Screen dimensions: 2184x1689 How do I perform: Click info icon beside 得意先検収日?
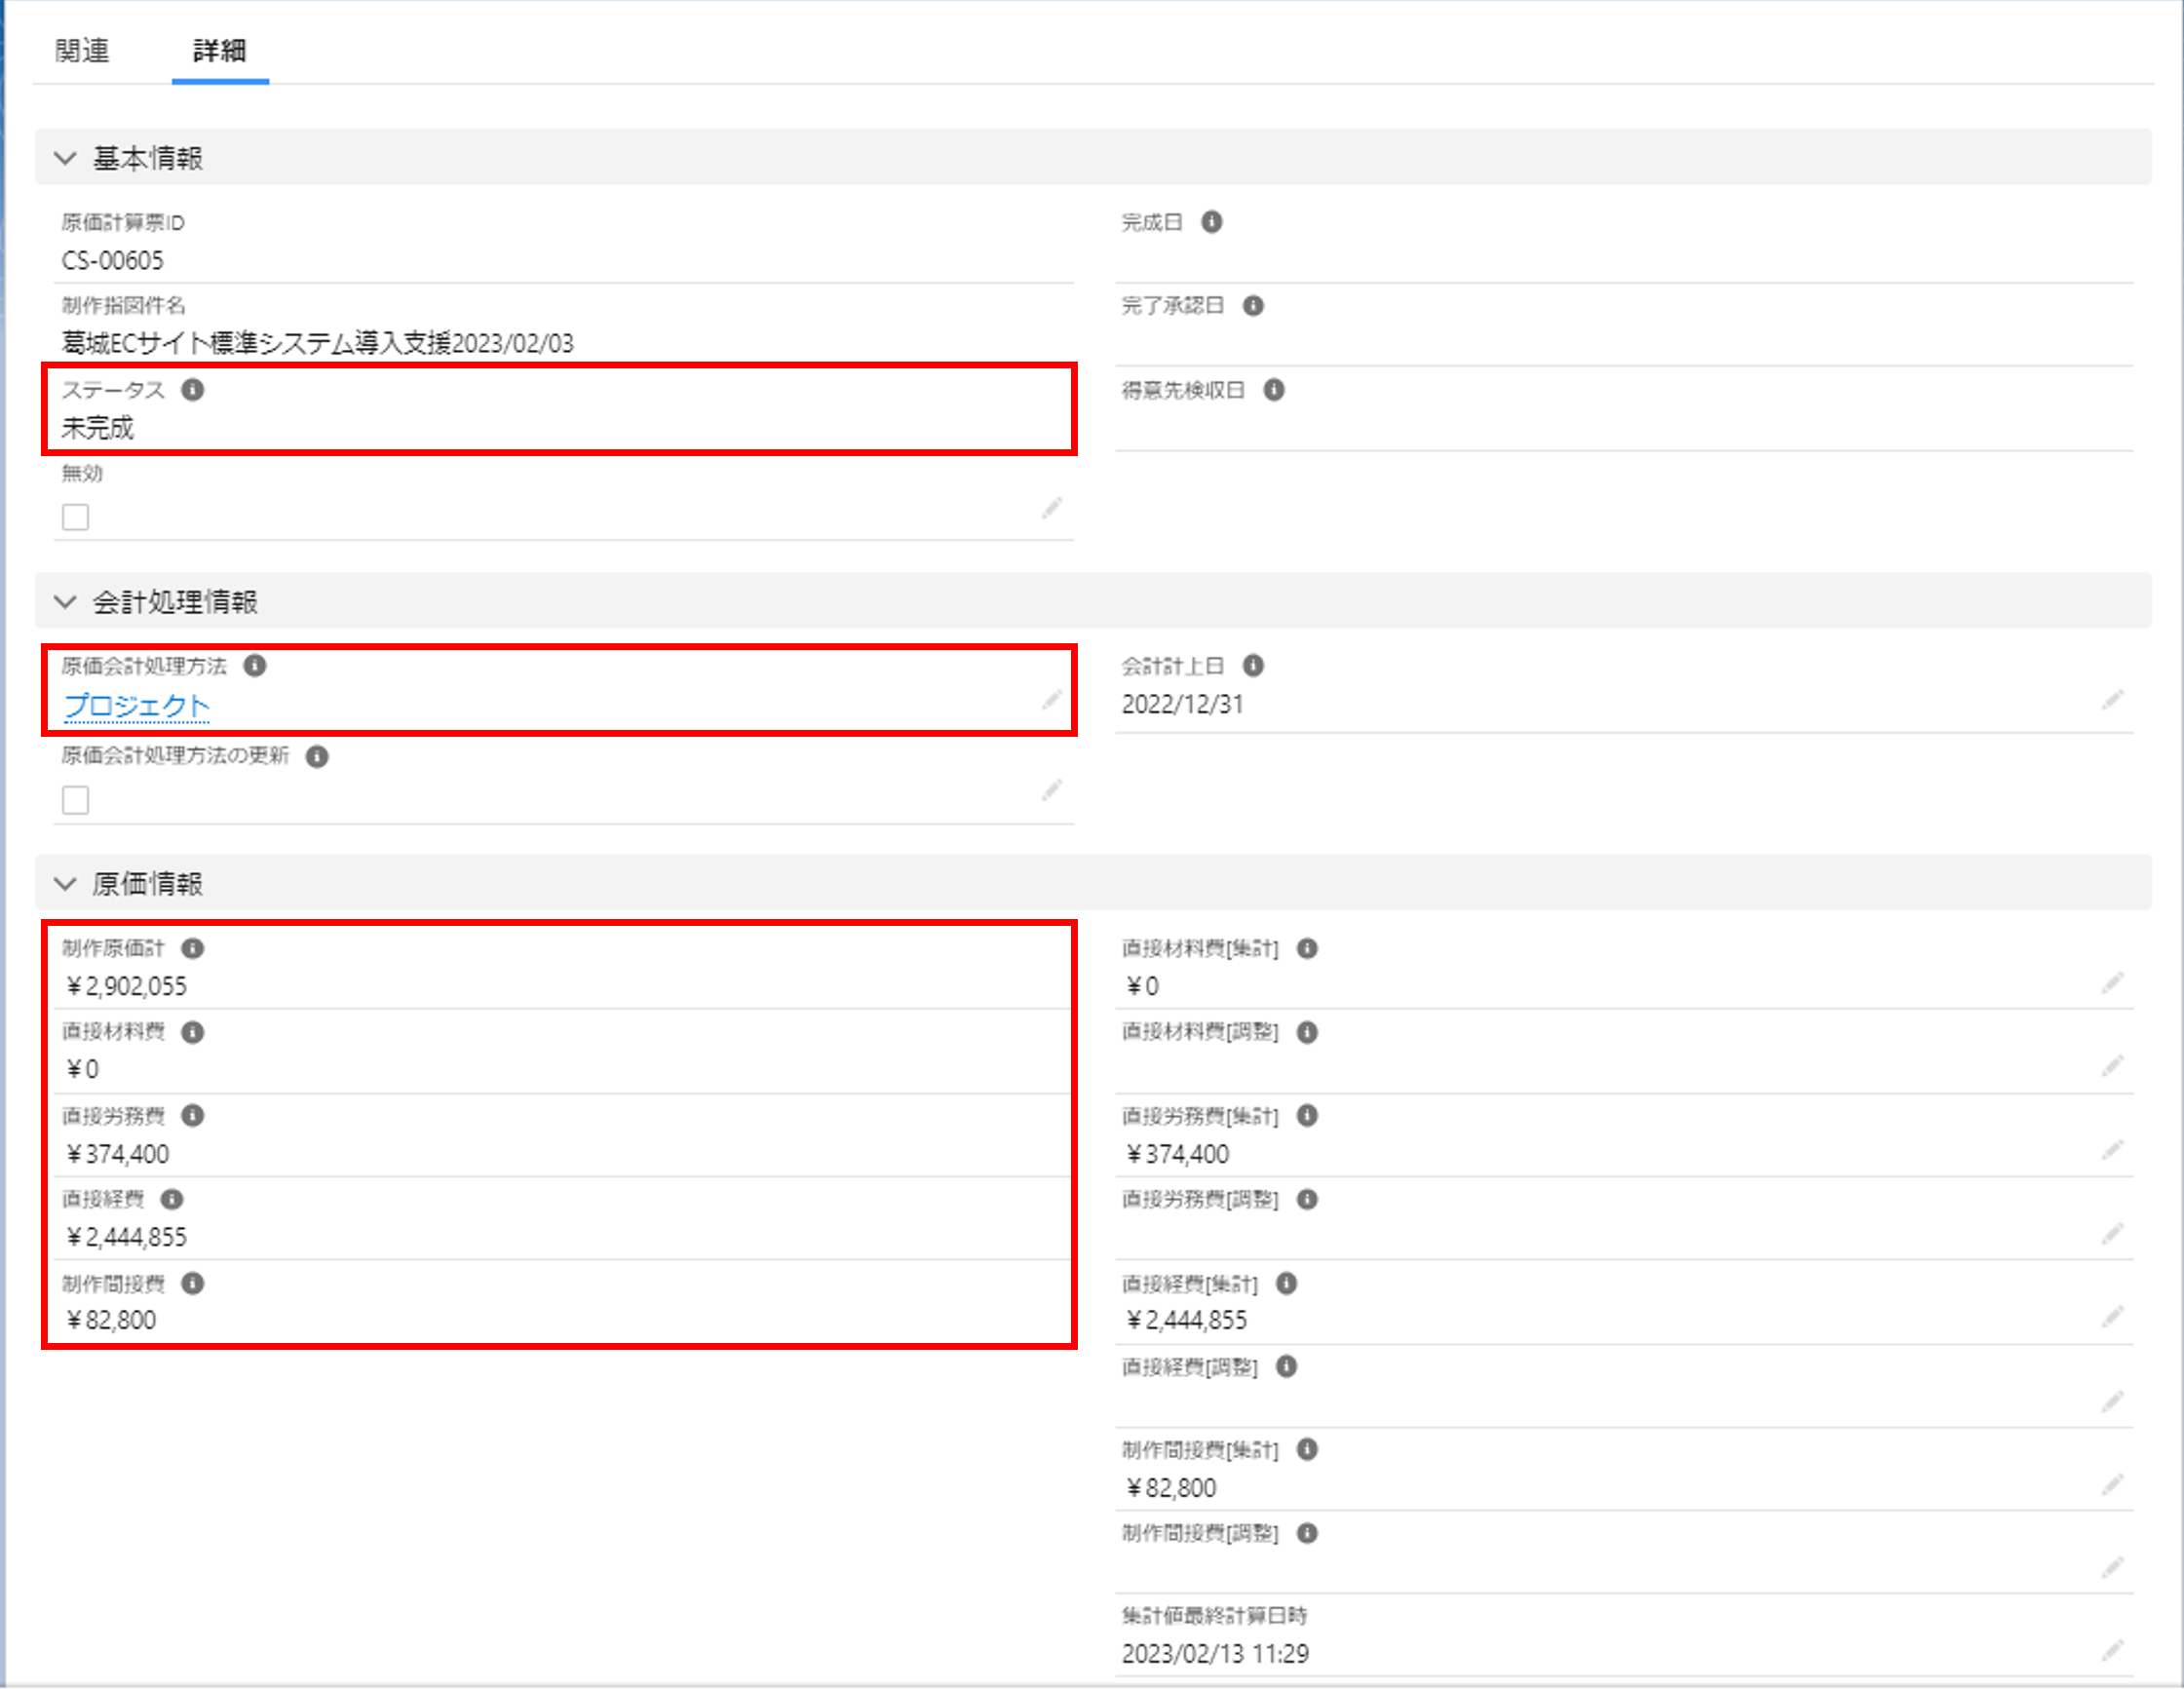click(x=1273, y=390)
